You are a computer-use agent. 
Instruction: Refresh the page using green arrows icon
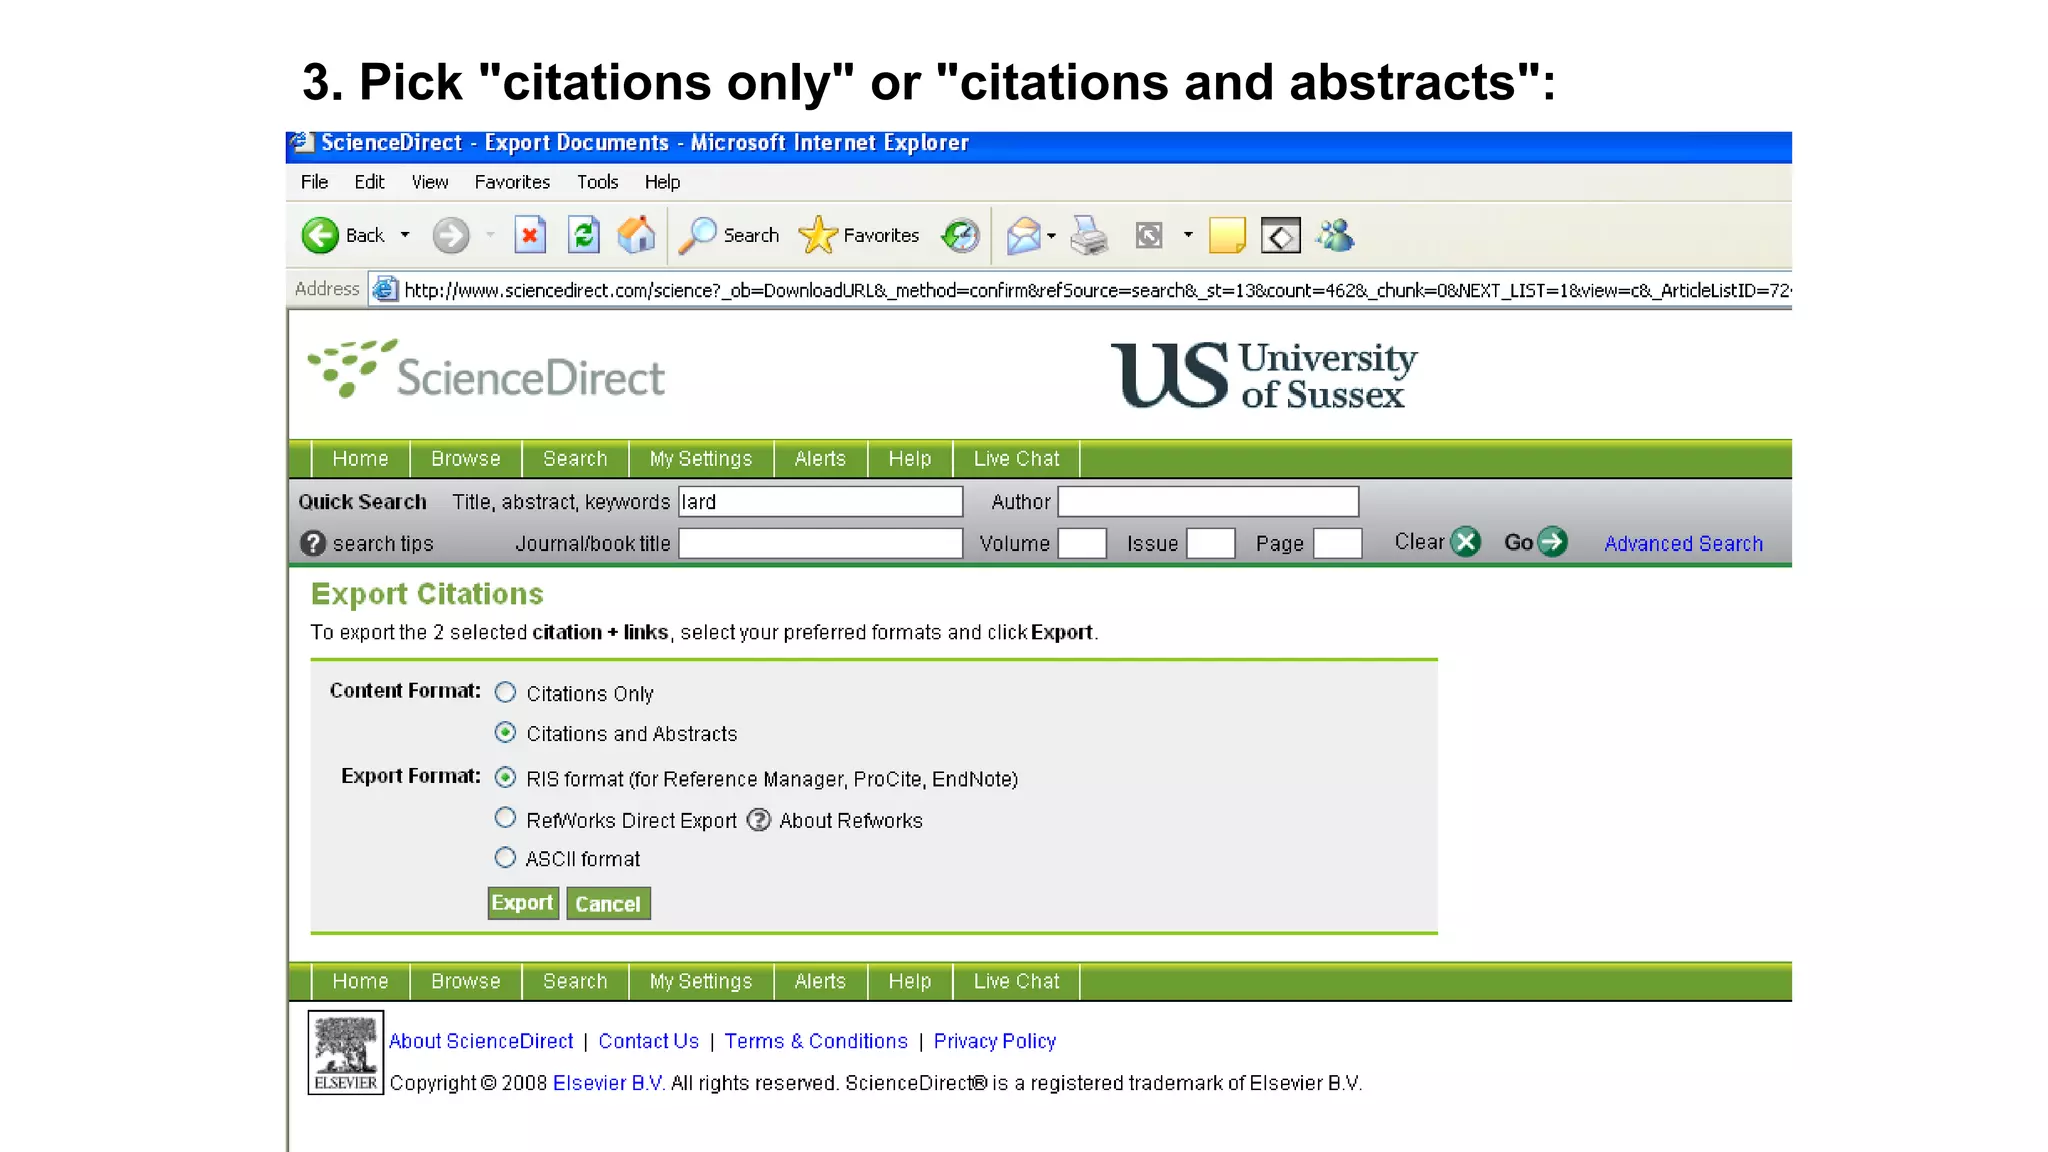[x=584, y=235]
